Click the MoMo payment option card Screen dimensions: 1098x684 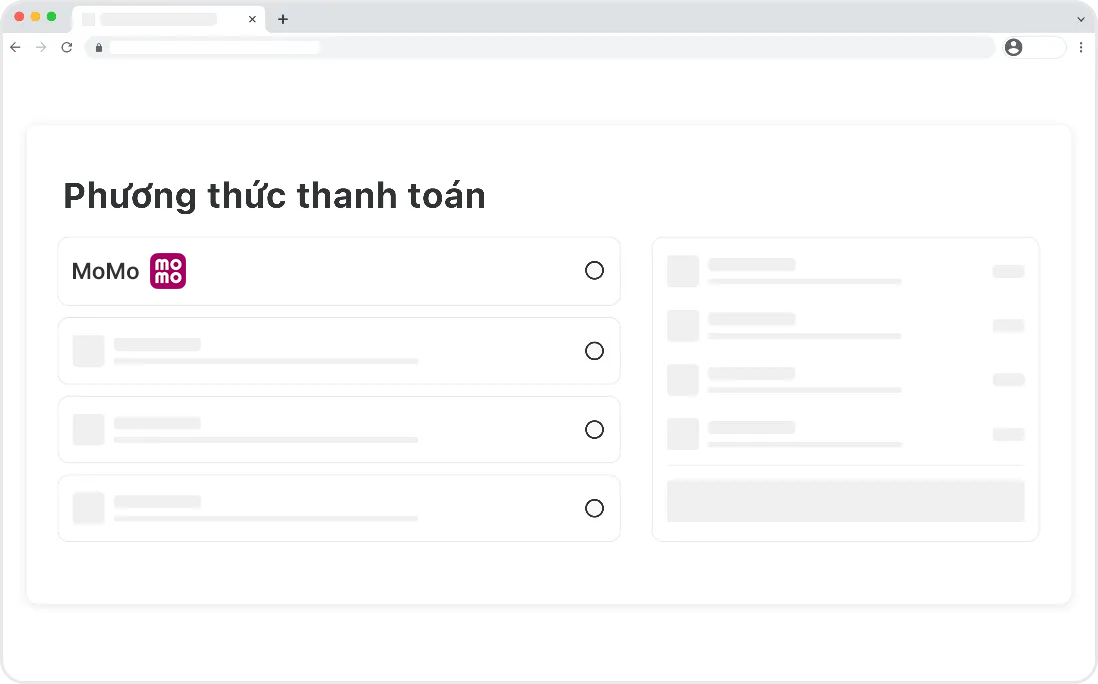339,271
